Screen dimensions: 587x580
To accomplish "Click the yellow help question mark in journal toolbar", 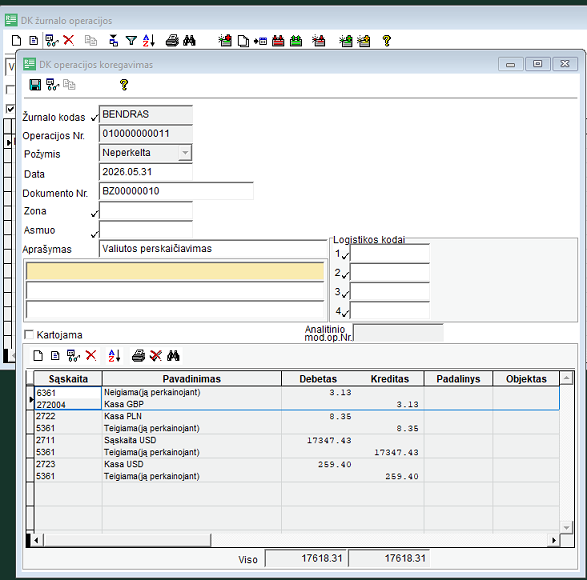I will 387,40.
